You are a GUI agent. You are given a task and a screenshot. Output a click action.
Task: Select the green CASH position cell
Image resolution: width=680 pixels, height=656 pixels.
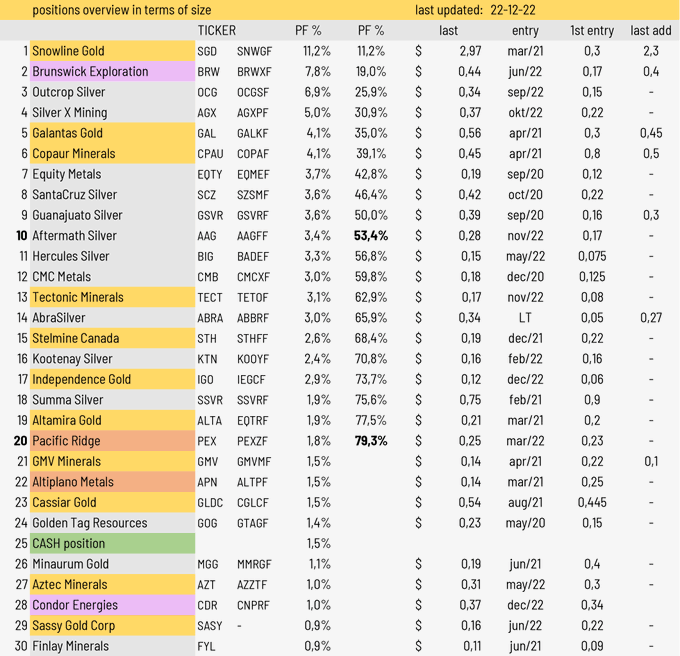(x=68, y=543)
